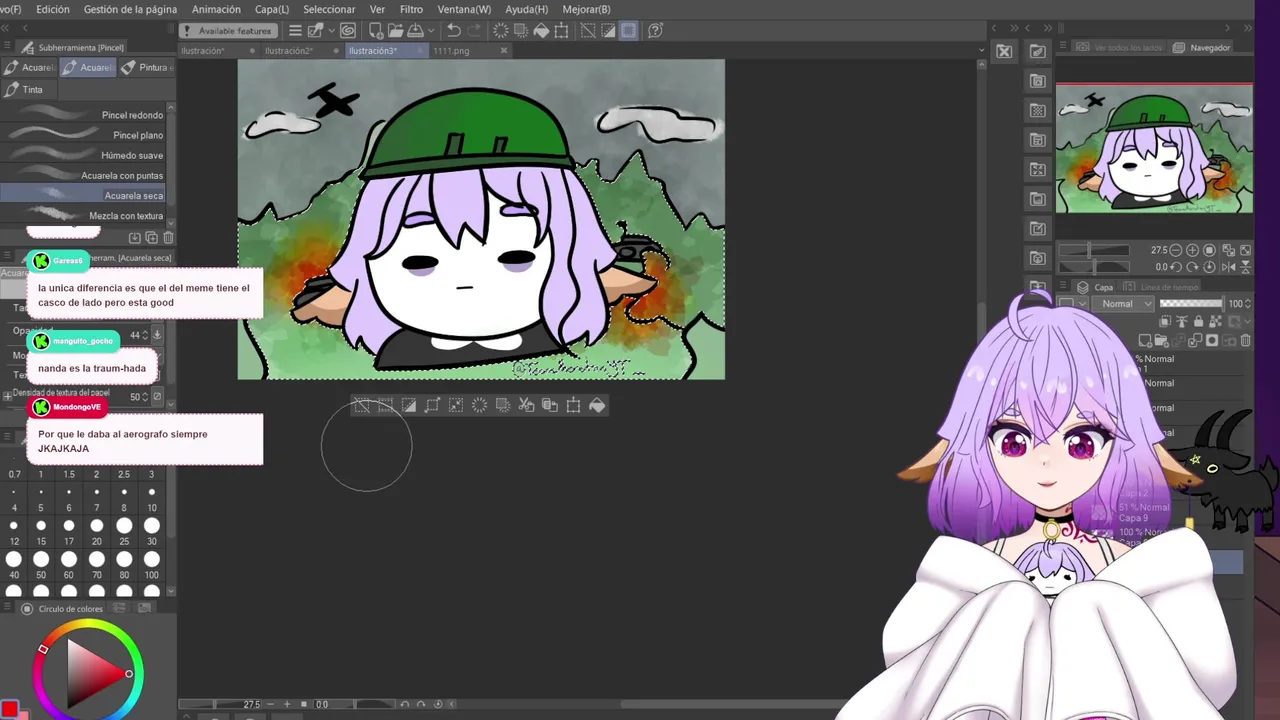Screen dimensions: 1280x720
Task: Switch to the 1111.png document tab
Action: pyautogui.click(x=451, y=50)
